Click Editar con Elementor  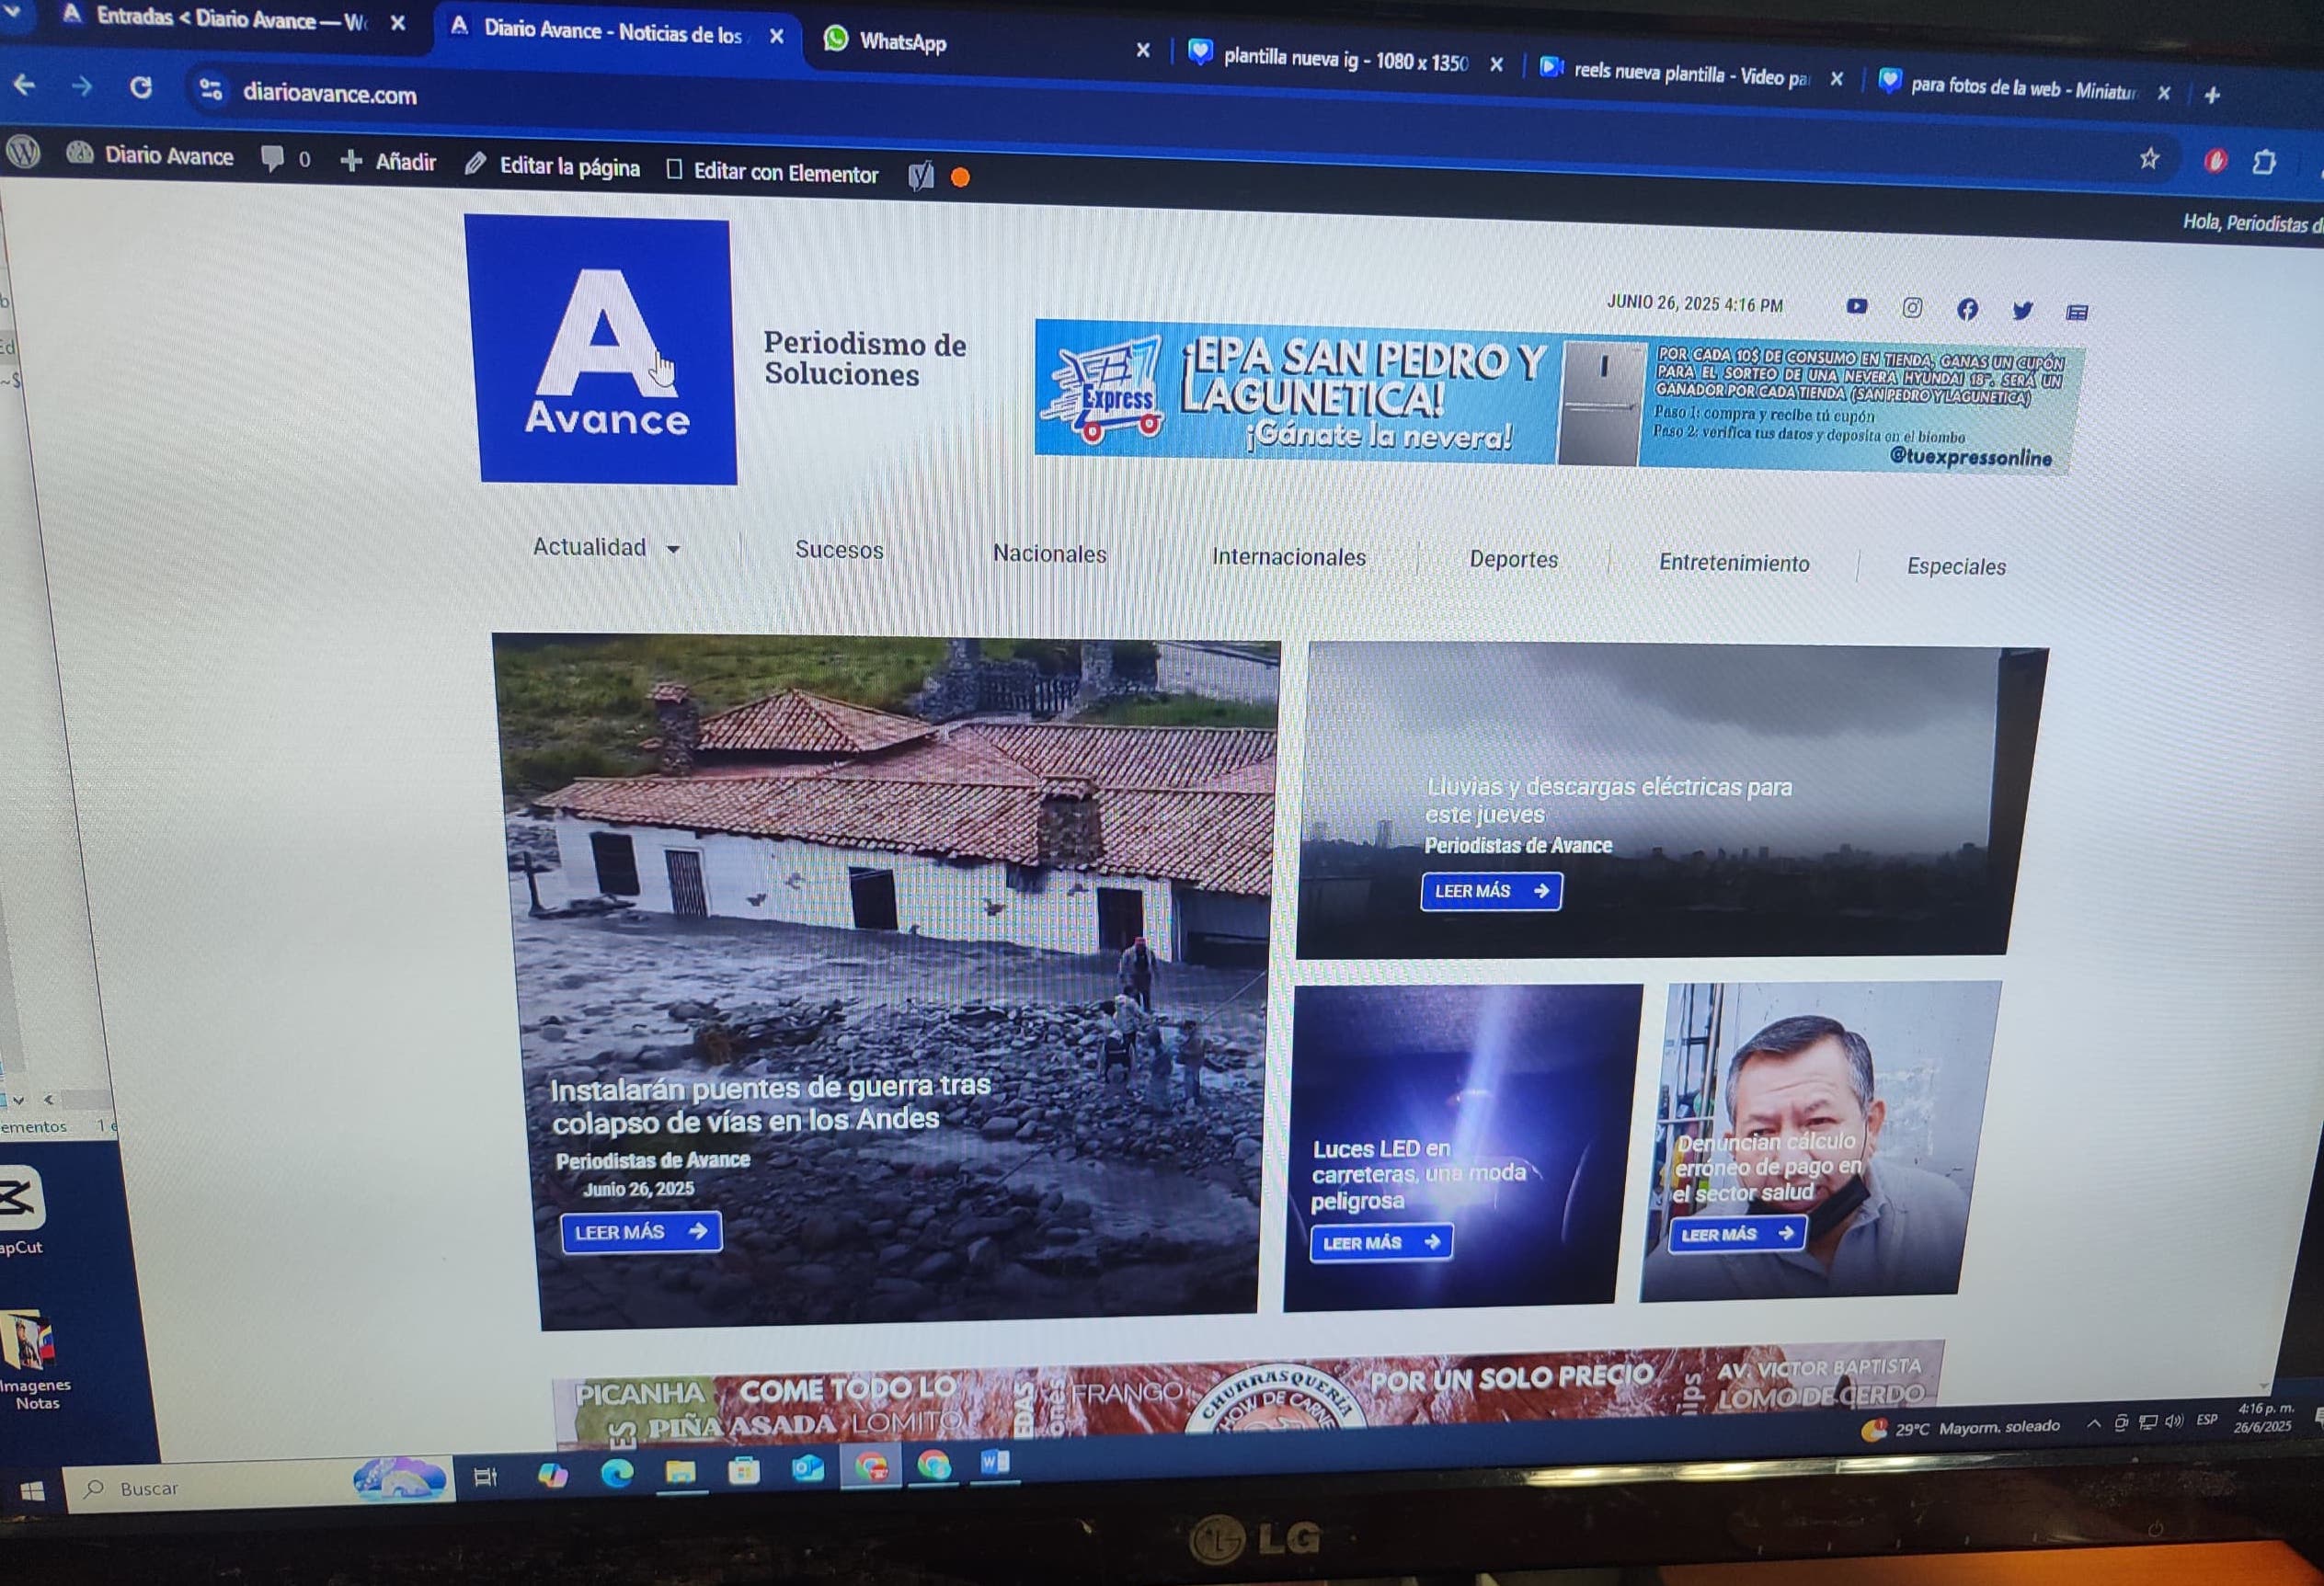tap(772, 172)
